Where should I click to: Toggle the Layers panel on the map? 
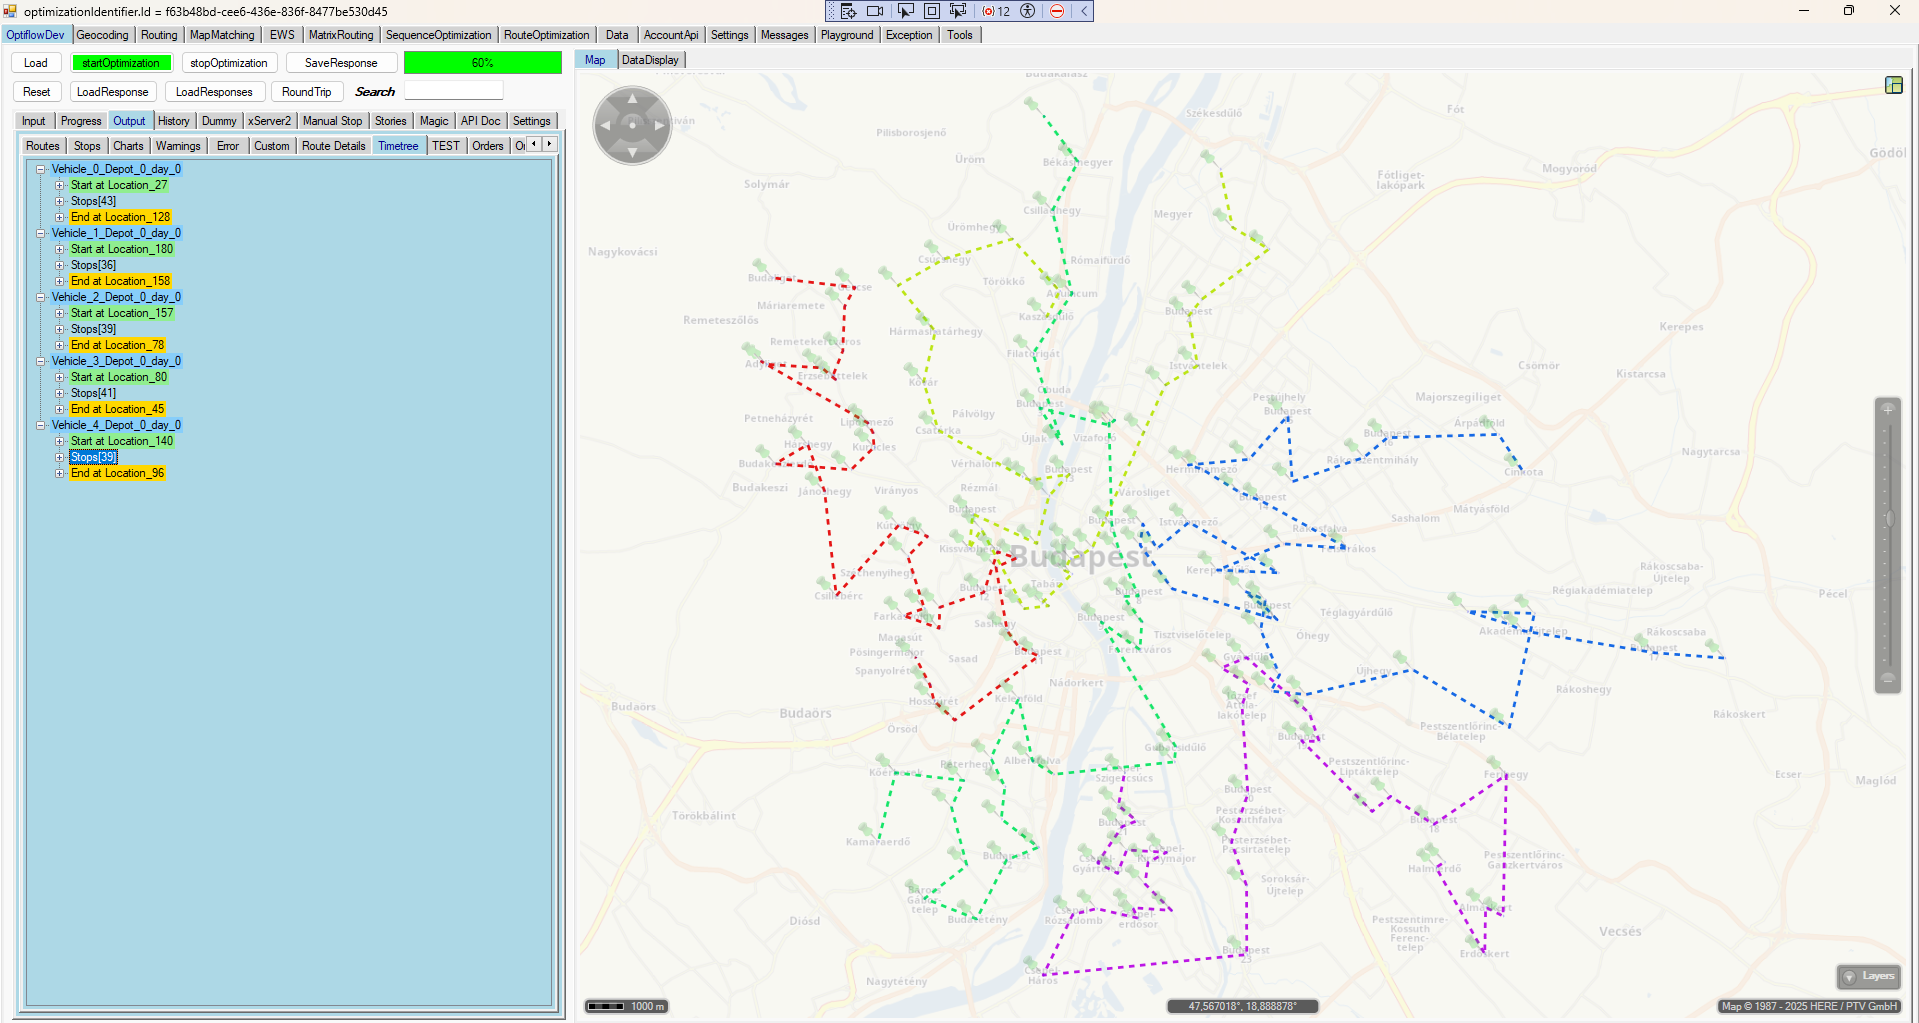(x=1868, y=976)
